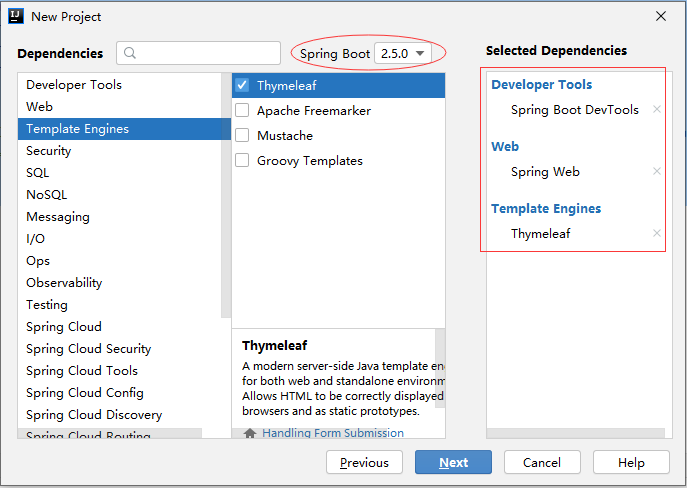Select the SQL category
This screenshot has width=687, height=488.
click(119, 173)
